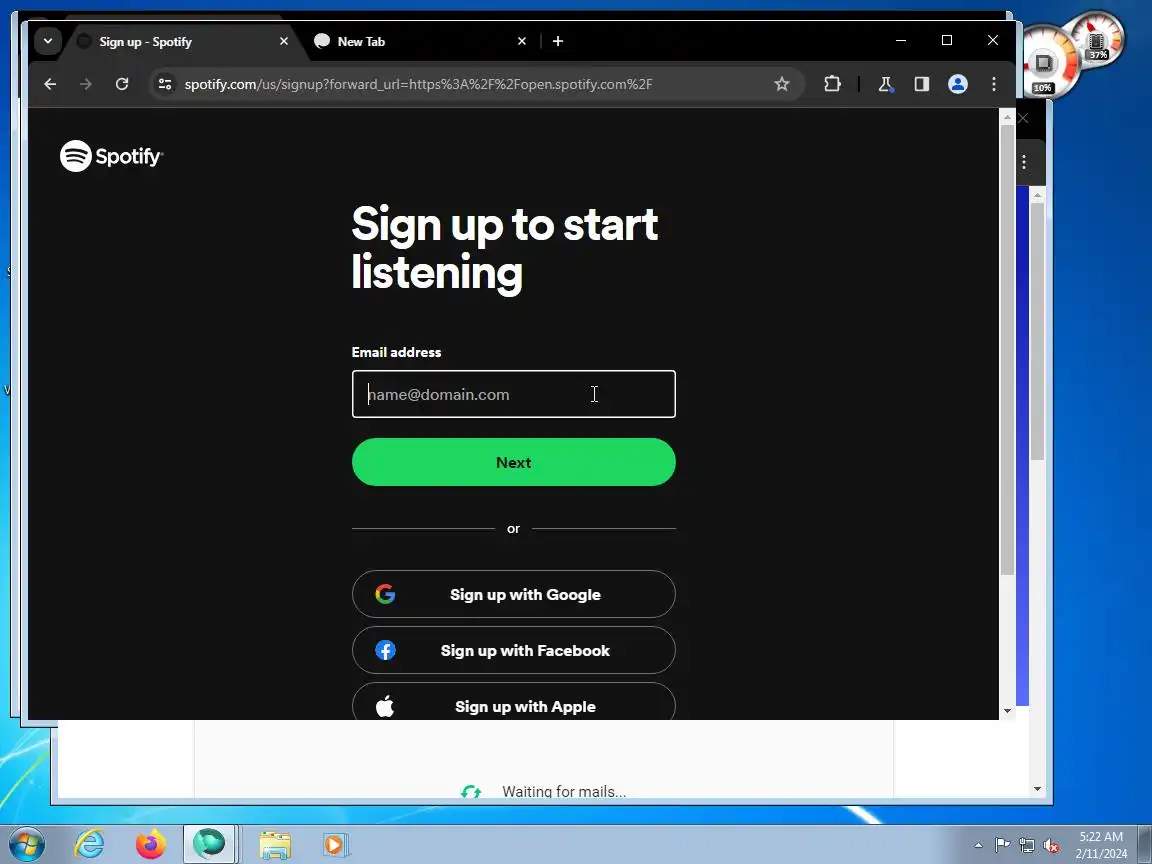
Task: Open the media player taskbar icon
Action: pos(335,844)
